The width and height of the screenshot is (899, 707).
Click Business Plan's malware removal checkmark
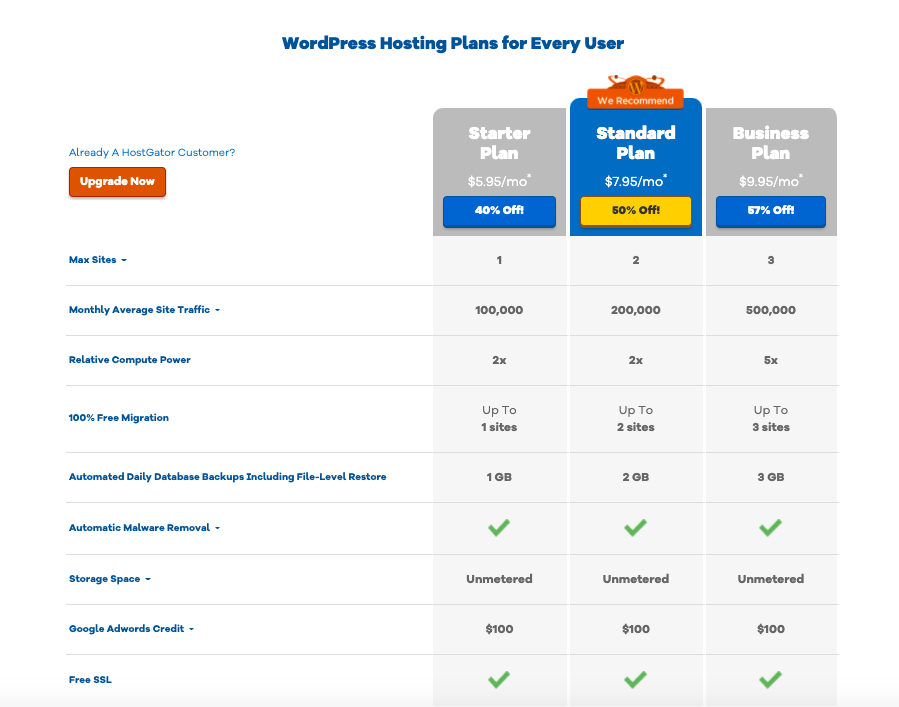770,527
